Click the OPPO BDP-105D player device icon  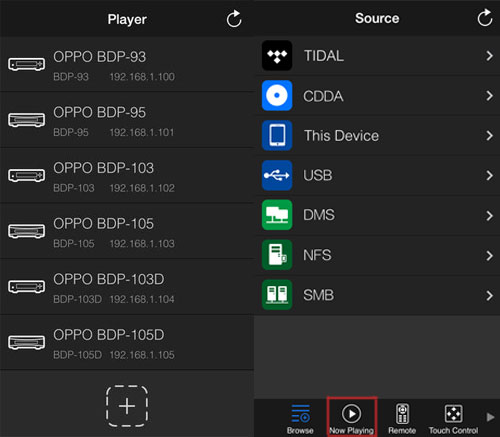pyautogui.click(x=27, y=342)
